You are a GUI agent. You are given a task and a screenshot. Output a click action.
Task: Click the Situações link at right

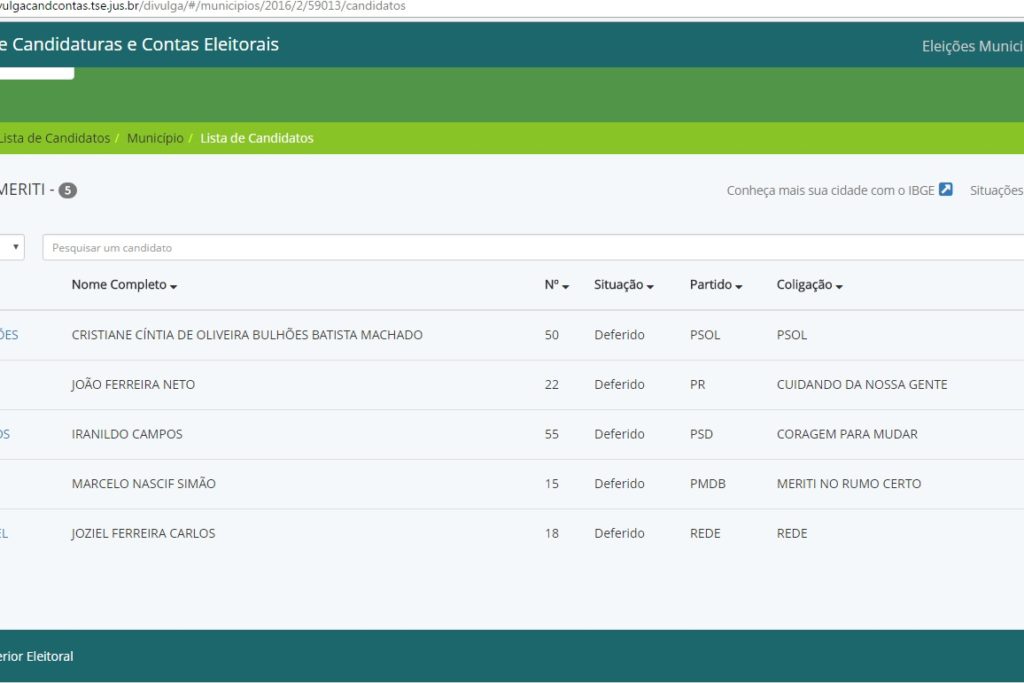point(997,191)
